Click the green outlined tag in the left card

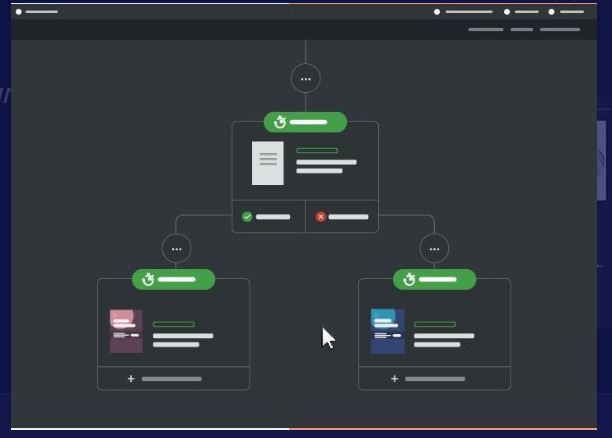pos(174,324)
